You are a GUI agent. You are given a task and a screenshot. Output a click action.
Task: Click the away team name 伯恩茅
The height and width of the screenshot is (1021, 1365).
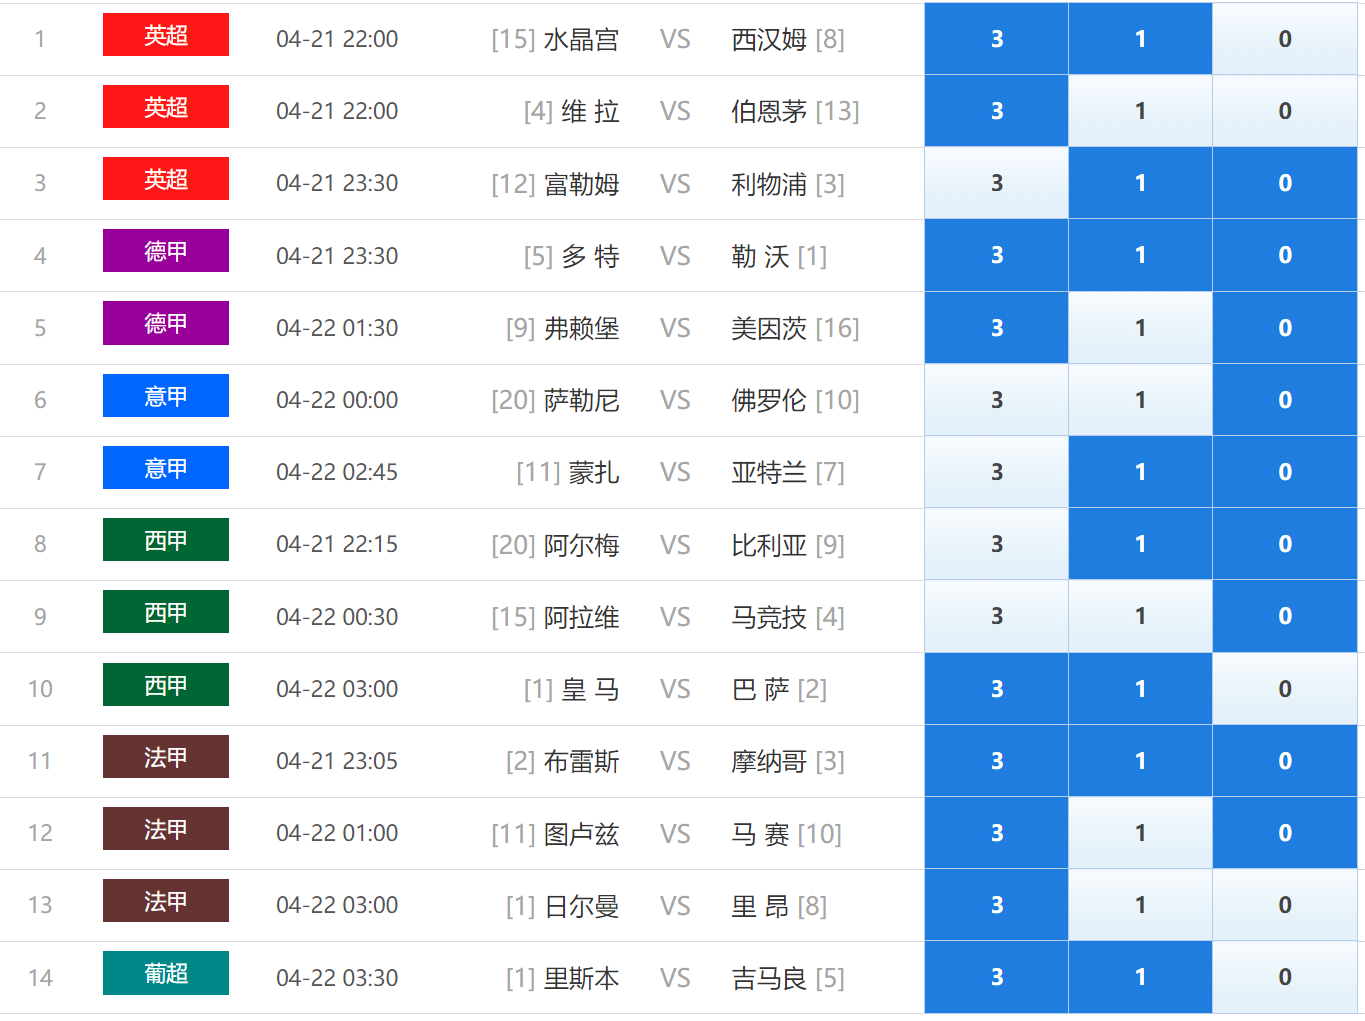[769, 111]
